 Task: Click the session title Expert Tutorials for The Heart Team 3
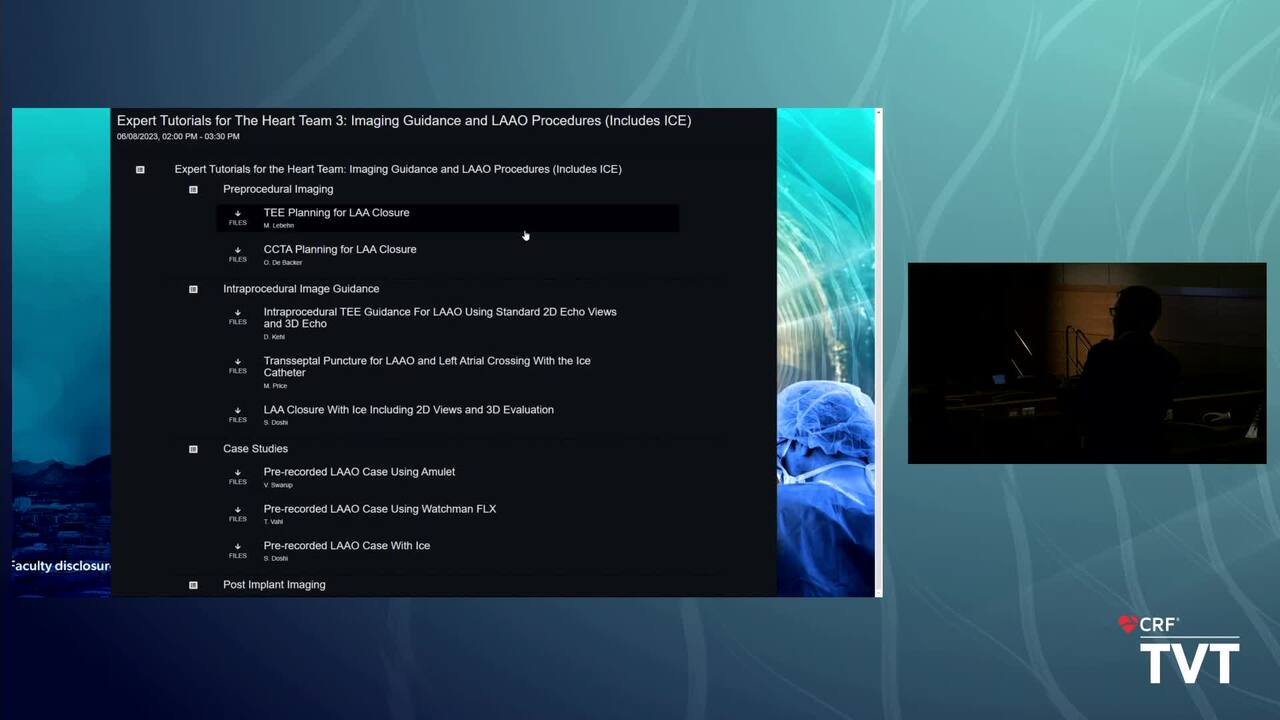point(404,121)
